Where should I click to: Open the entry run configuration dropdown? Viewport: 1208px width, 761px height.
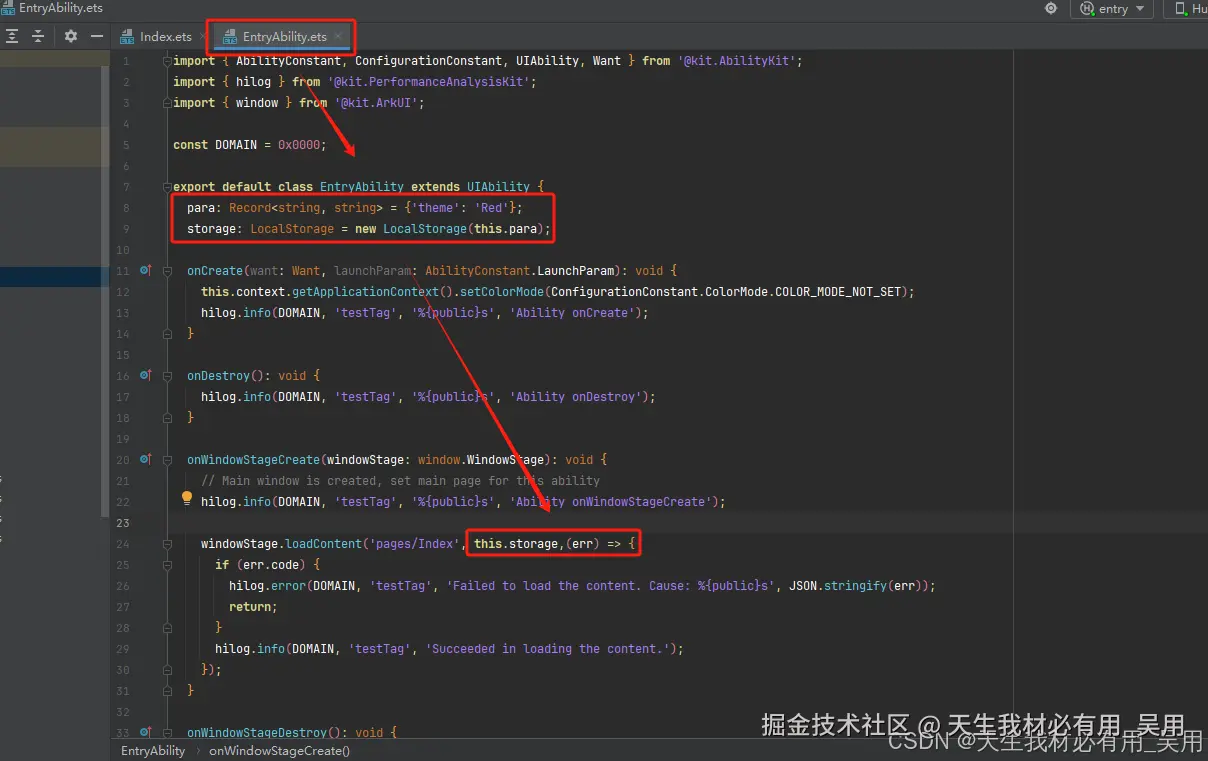coord(1112,9)
